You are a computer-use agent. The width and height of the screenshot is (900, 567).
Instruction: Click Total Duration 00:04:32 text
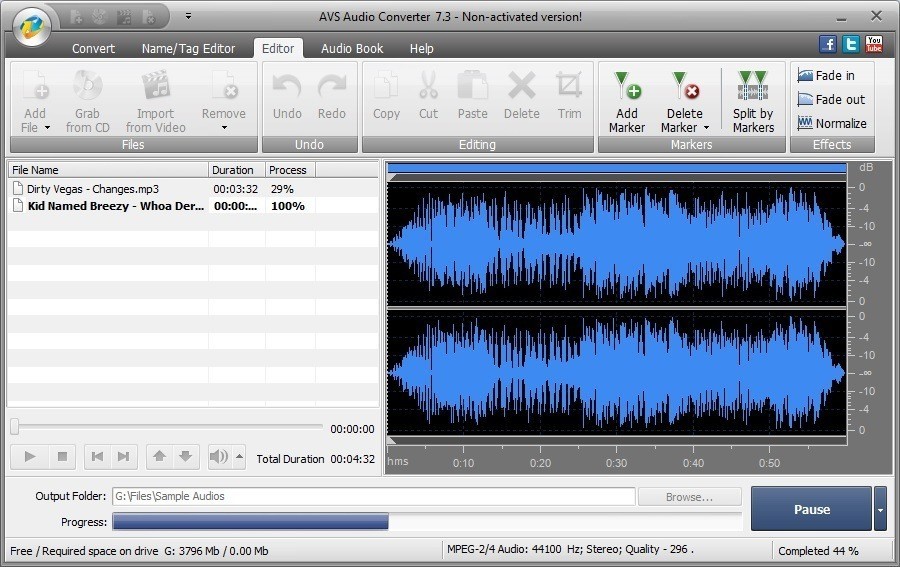316,459
